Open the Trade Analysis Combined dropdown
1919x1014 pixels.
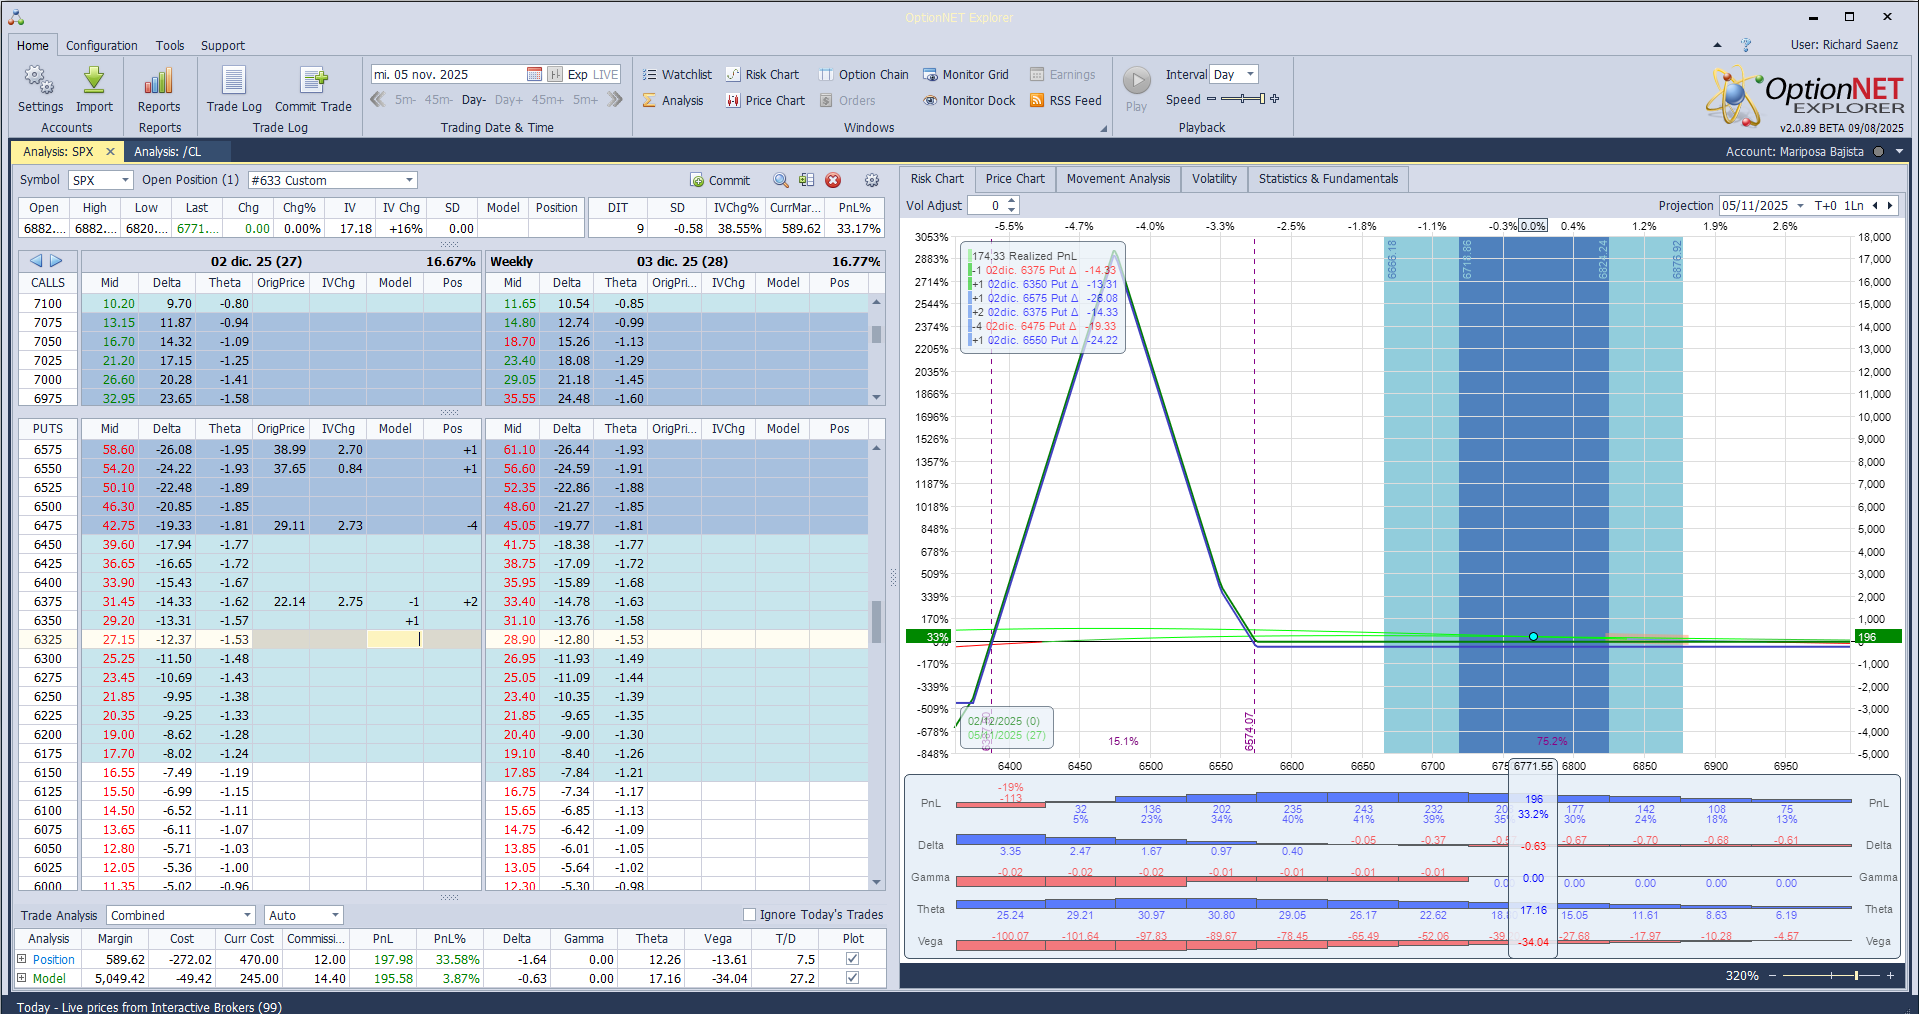247,916
